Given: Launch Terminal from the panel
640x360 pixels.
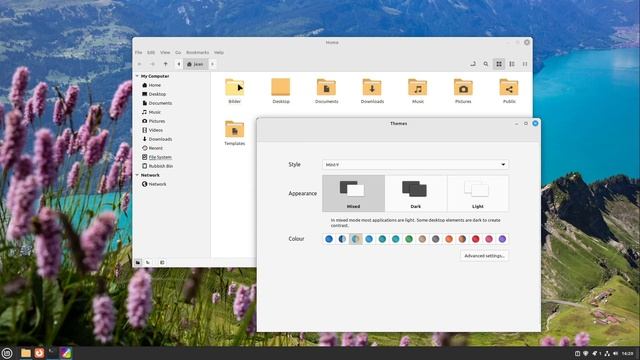Looking at the screenshot, I should 53,353.
